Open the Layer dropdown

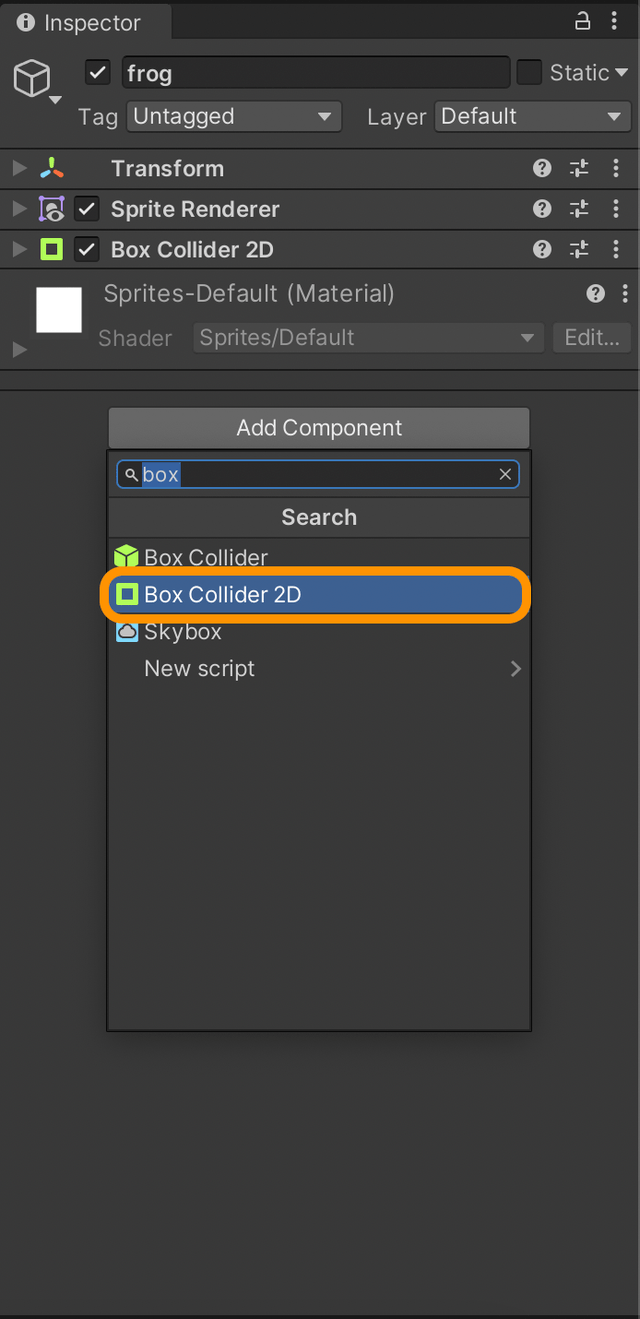(532, 117)
